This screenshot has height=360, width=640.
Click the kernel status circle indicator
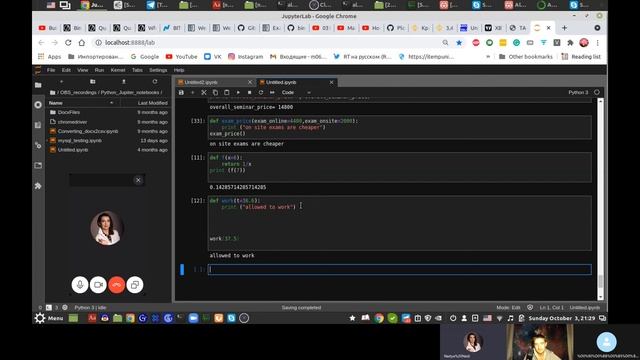[597, 93]
